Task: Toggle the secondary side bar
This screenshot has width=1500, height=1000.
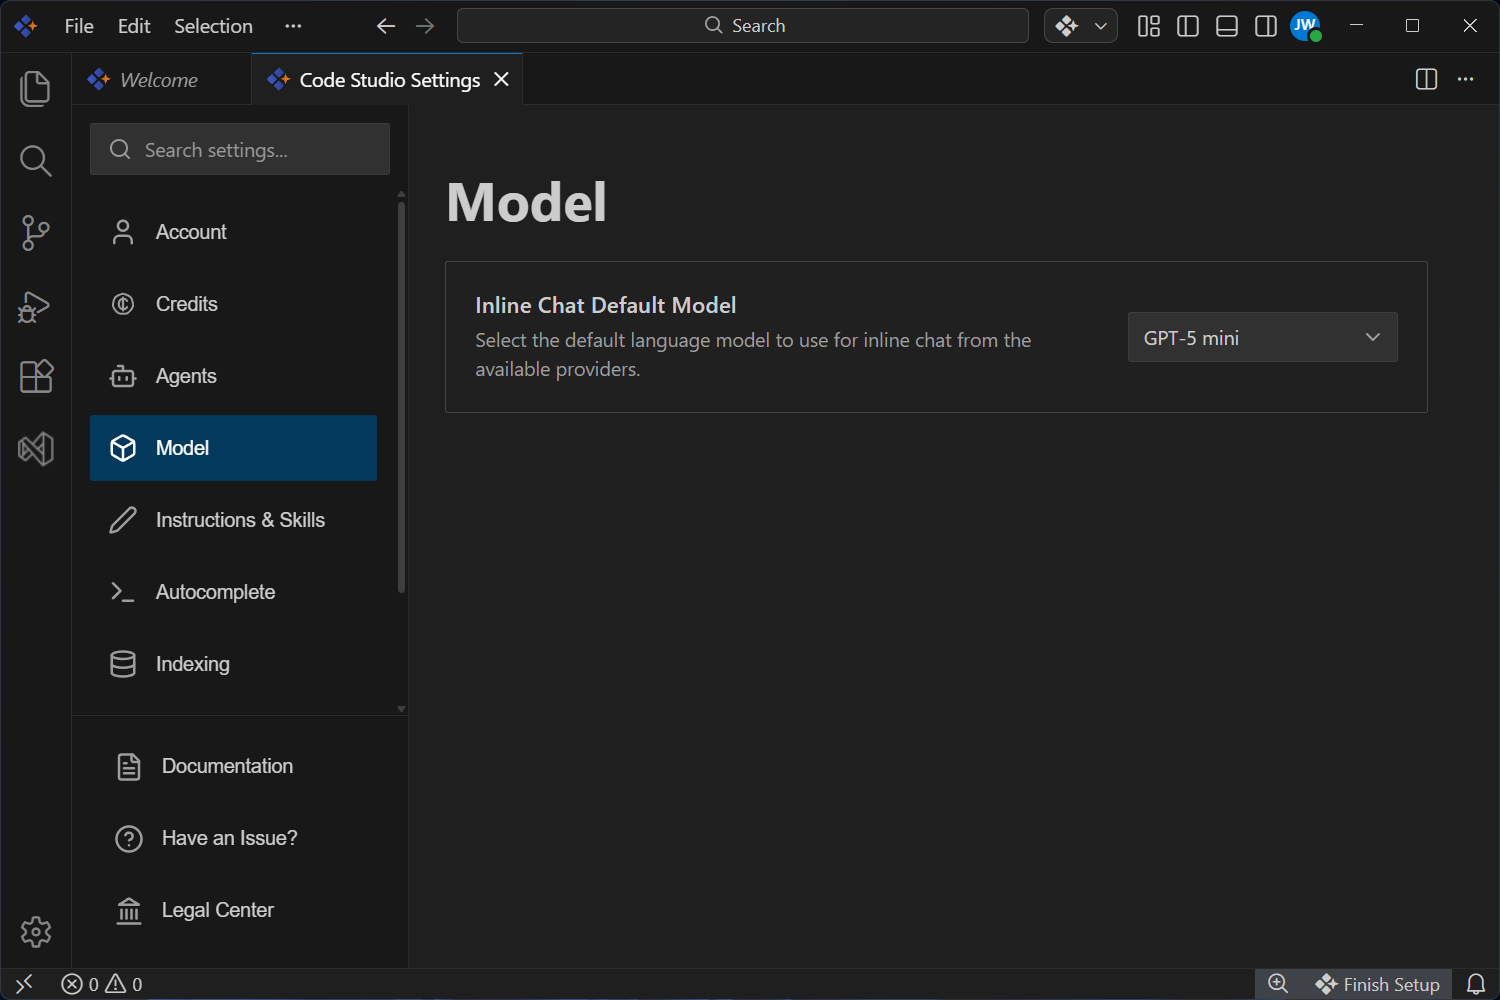Action: coord(1266,26)
